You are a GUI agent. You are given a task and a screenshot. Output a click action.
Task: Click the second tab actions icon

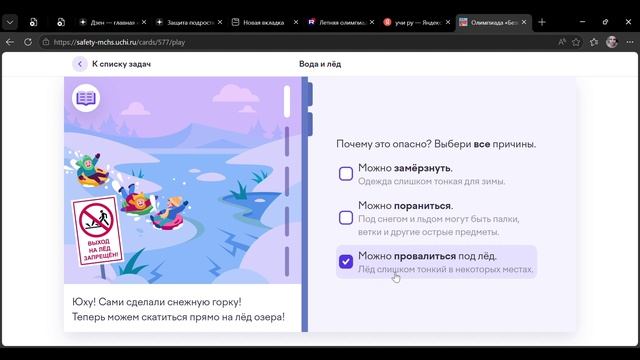click(61, 22)
